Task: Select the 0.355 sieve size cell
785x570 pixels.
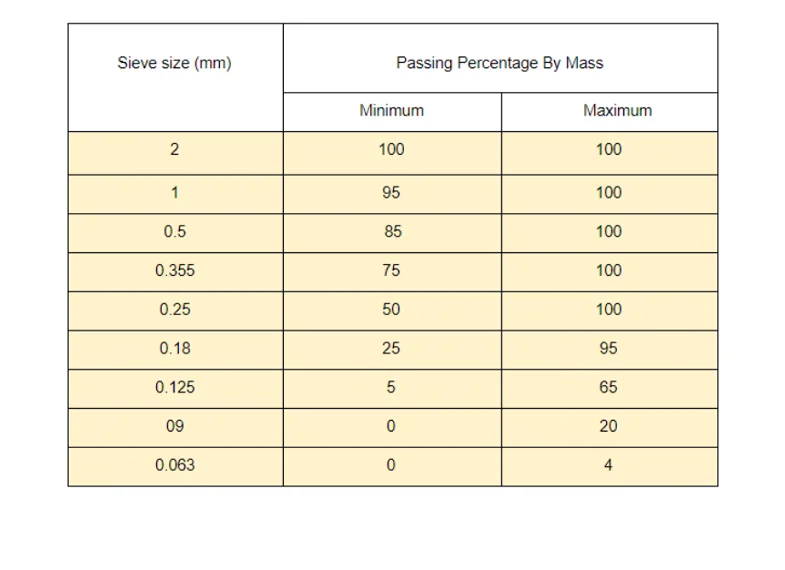Action: [176, 272]
